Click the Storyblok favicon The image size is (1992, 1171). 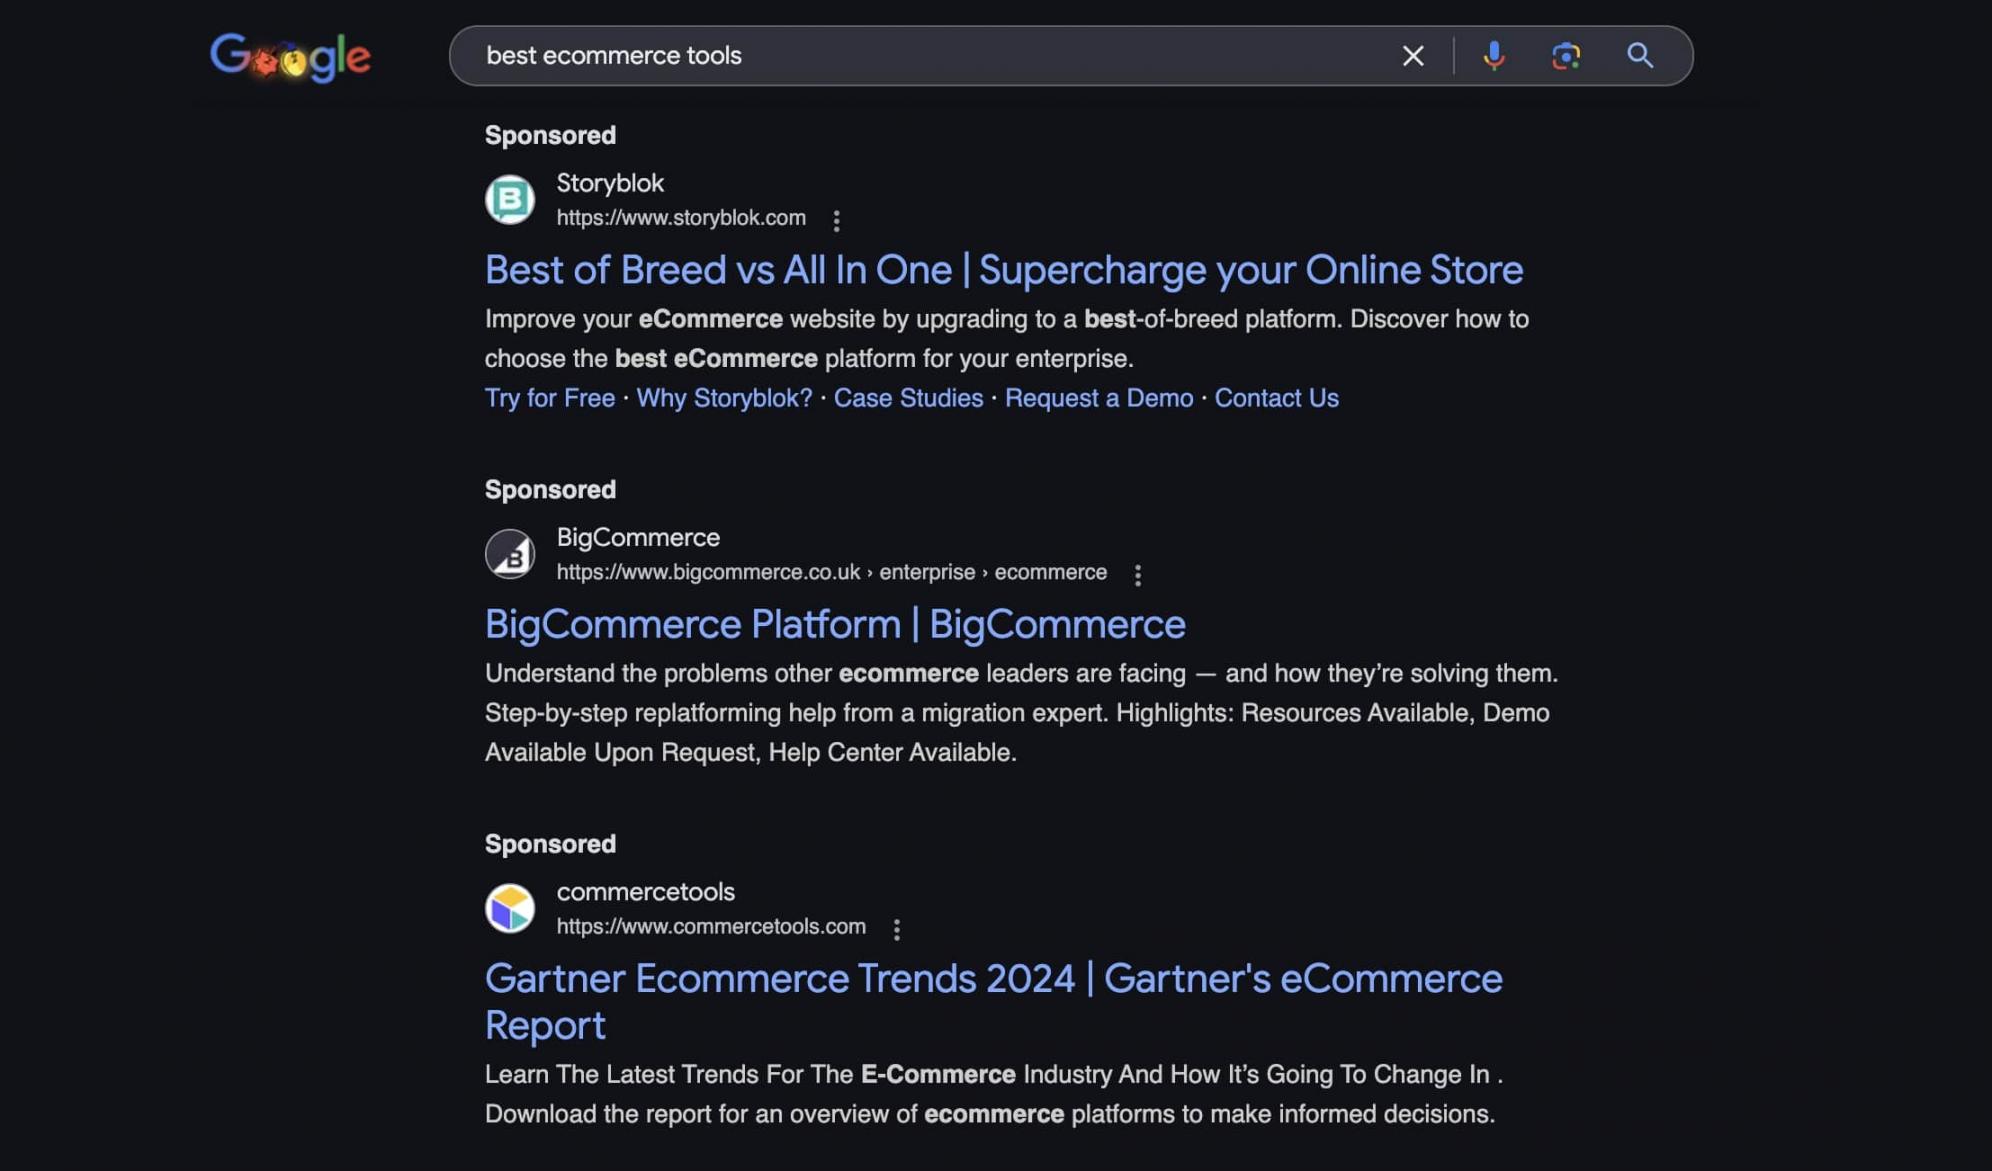pyautogui.click(x=510, y=199)
